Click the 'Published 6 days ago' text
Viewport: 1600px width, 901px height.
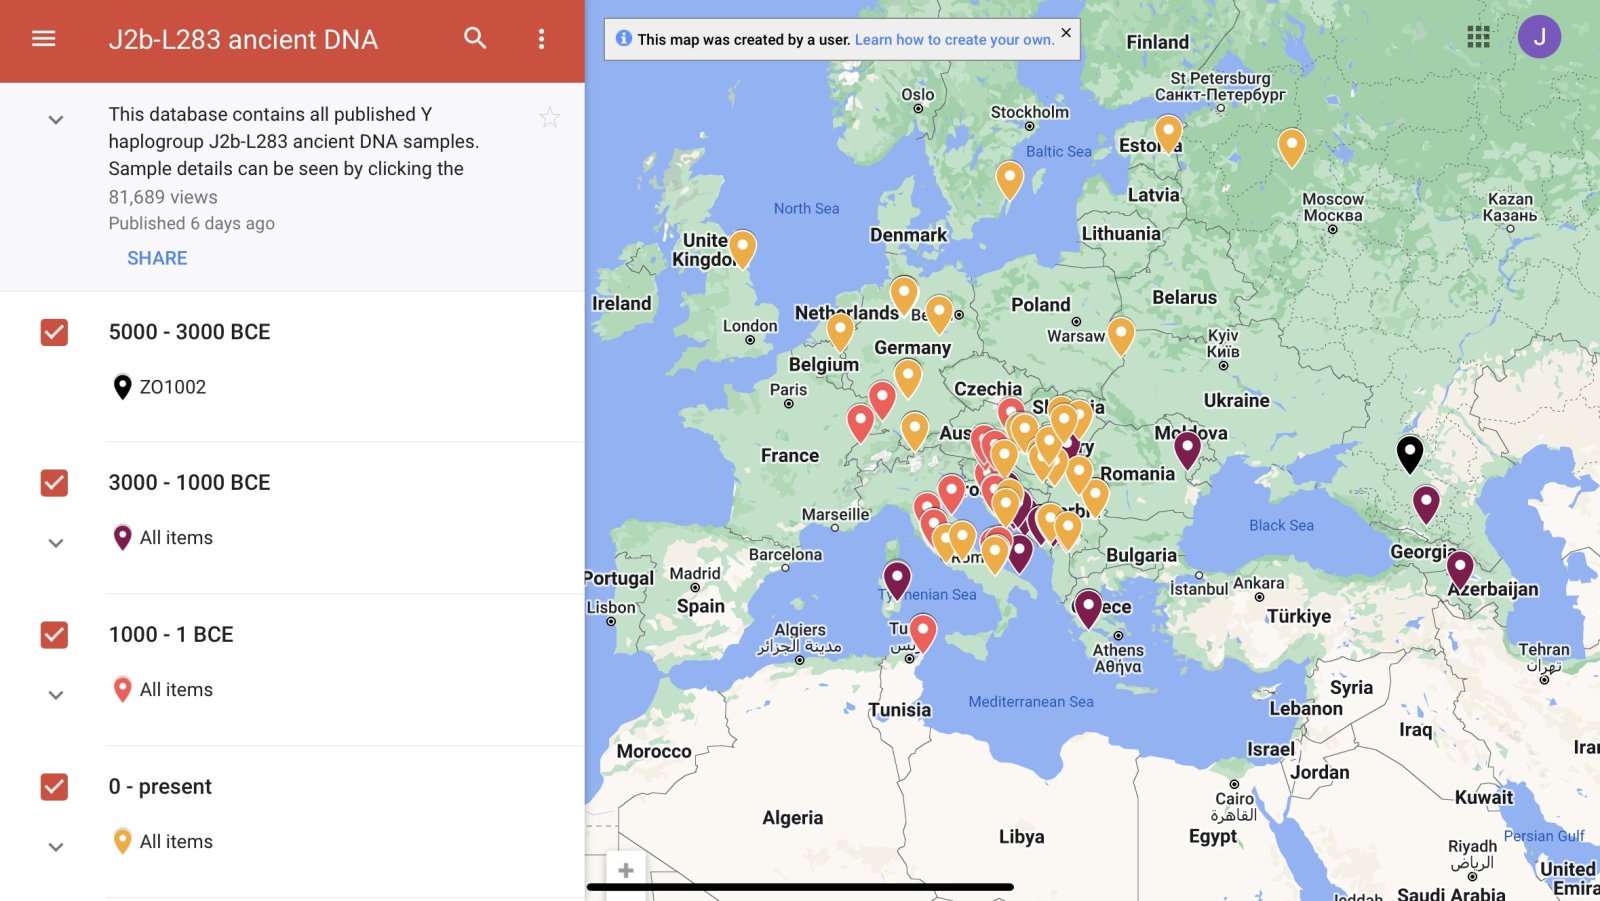click(191, 223)
